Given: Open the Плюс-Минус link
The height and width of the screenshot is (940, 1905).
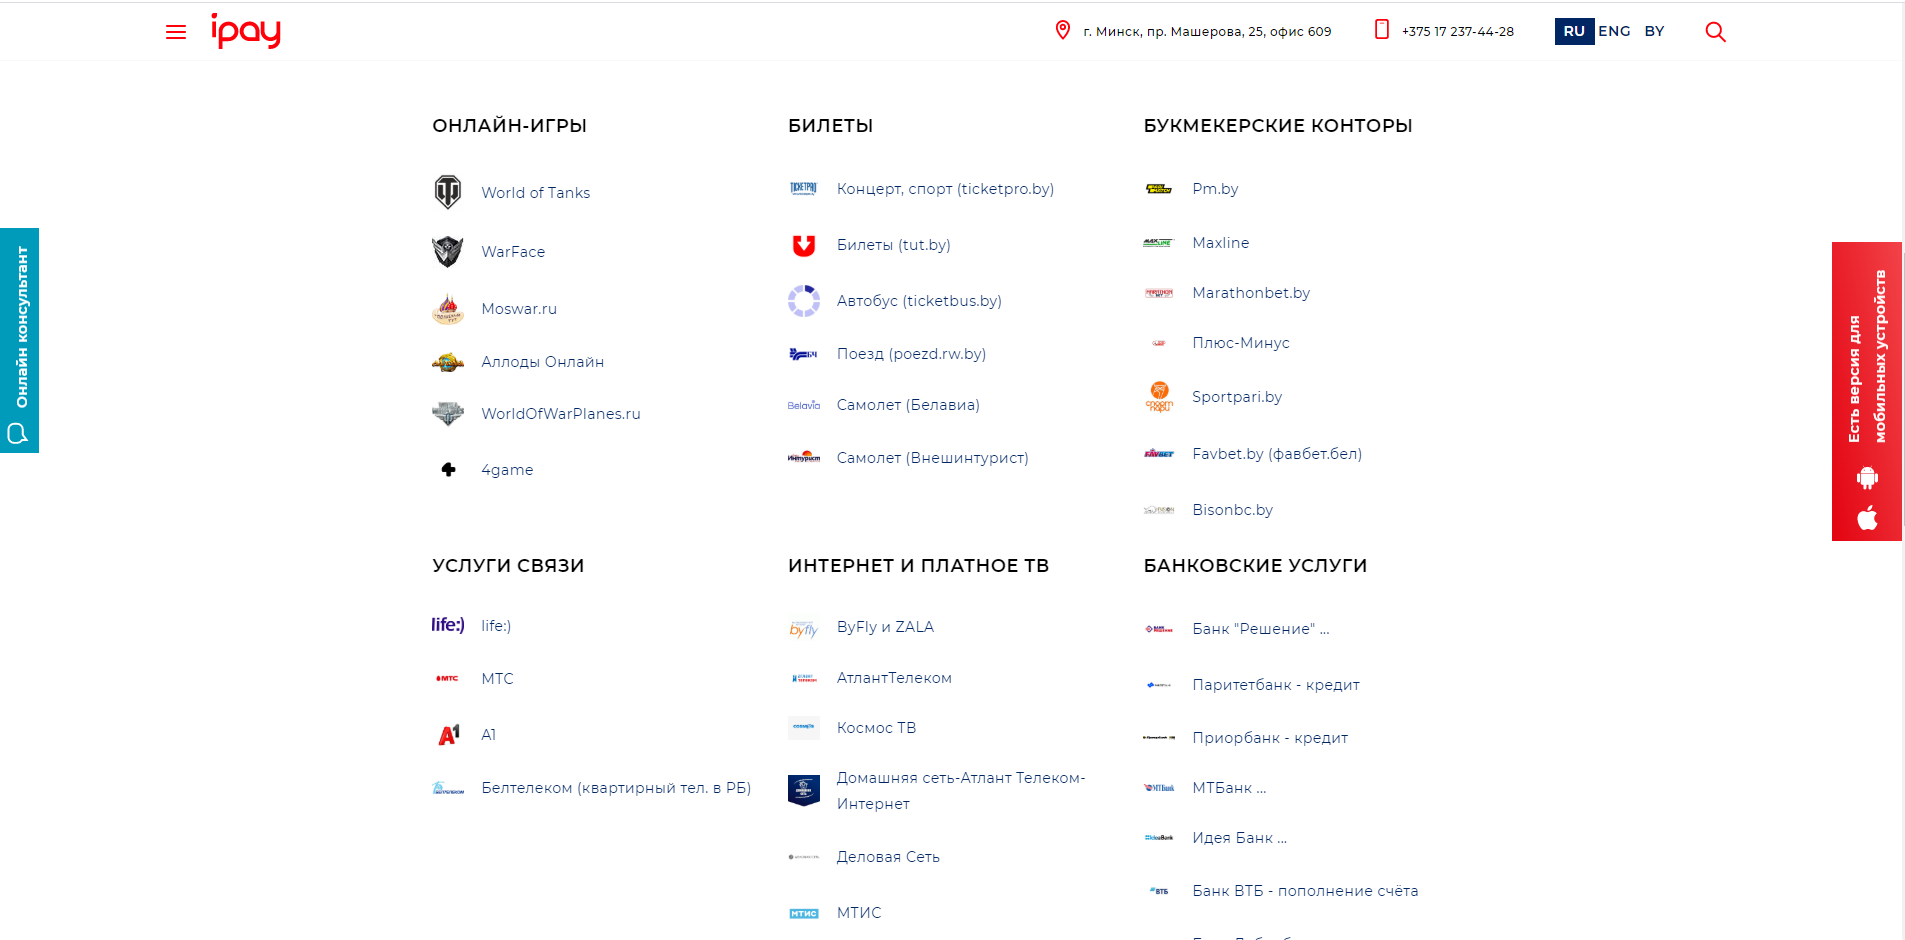Looking at the screenshot, I should click(1241, 343).
